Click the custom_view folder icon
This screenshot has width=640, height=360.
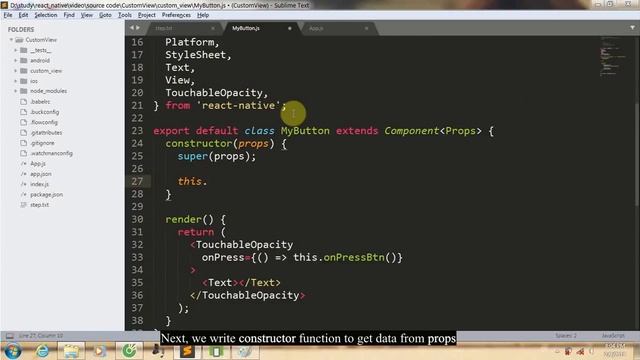point(24,71)
